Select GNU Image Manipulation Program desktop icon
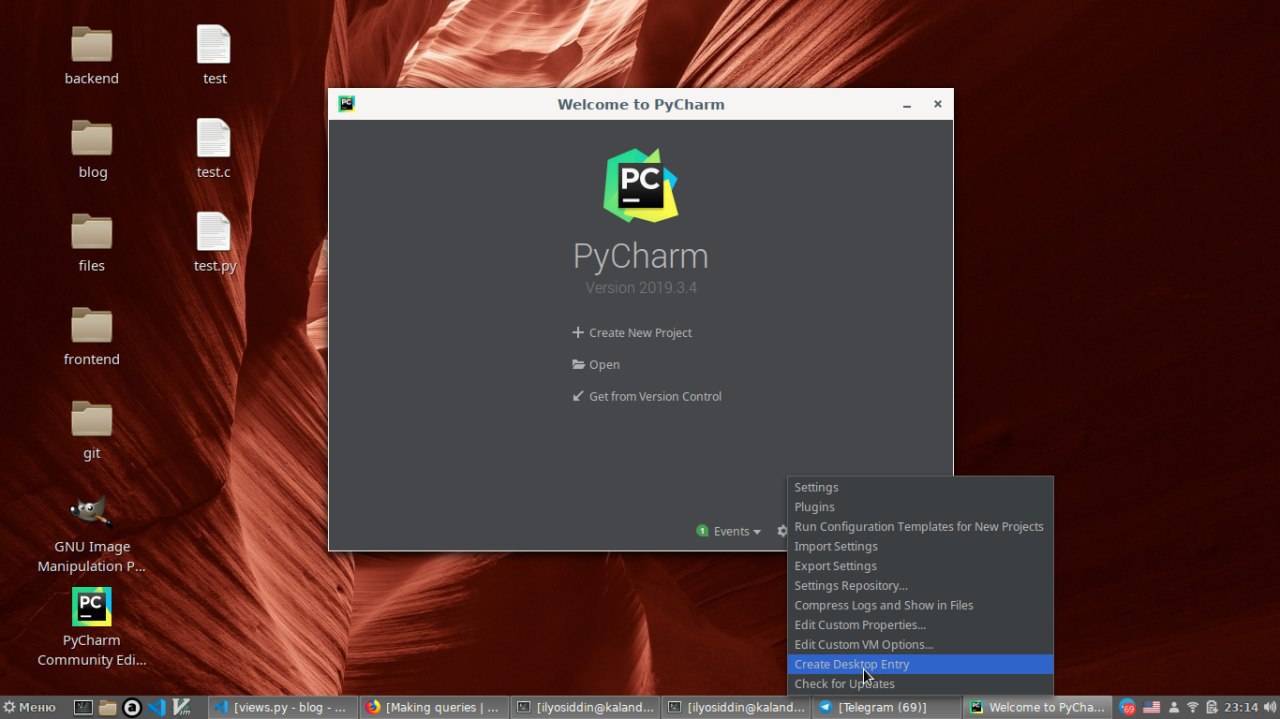This screenshot has height=719, width=1280. tap(92, 534)
